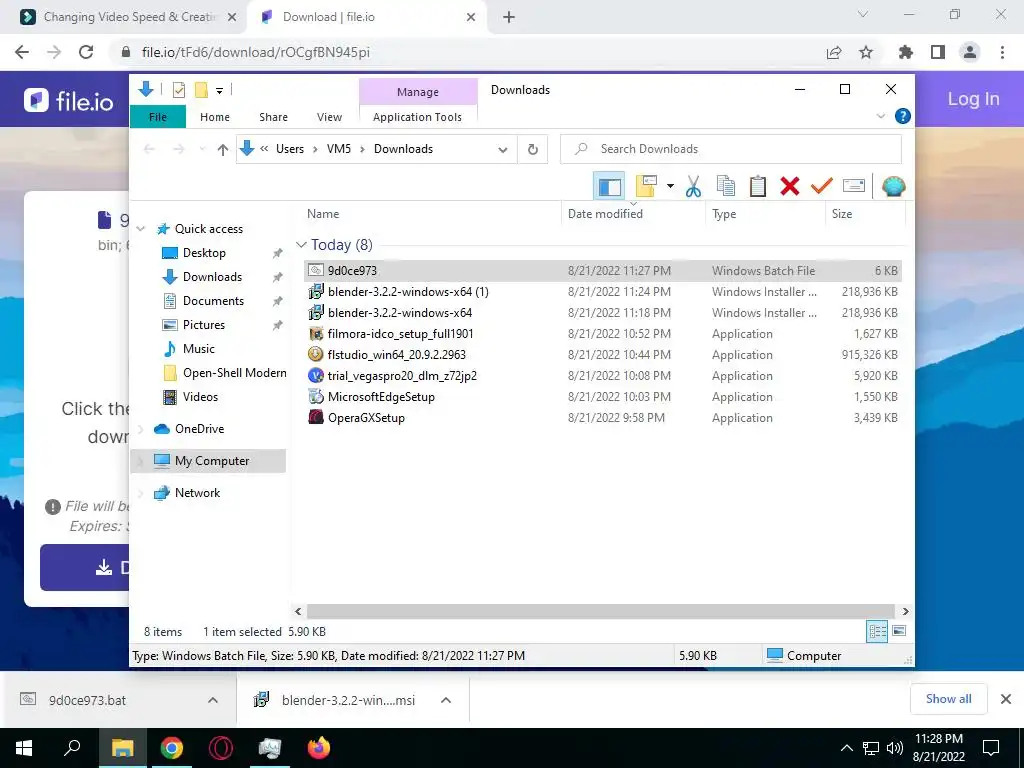Viewport: 1024px width, 768px height.
Task: Select the trial_vegaspro20_dlm_z72jp2 file icon
Action: [316, 376]
